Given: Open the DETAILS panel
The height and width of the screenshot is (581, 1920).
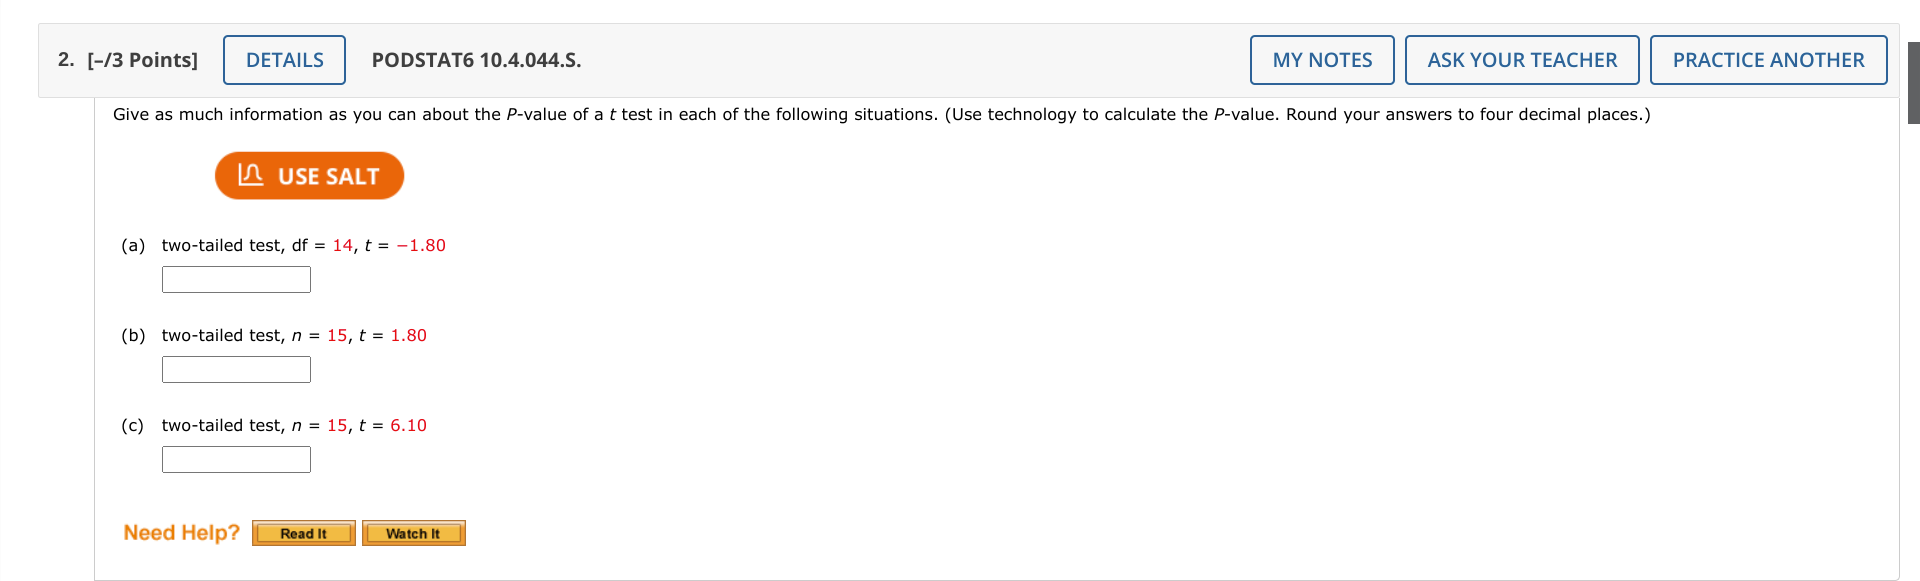Looking at the screenshot, I should coord(284,60).
